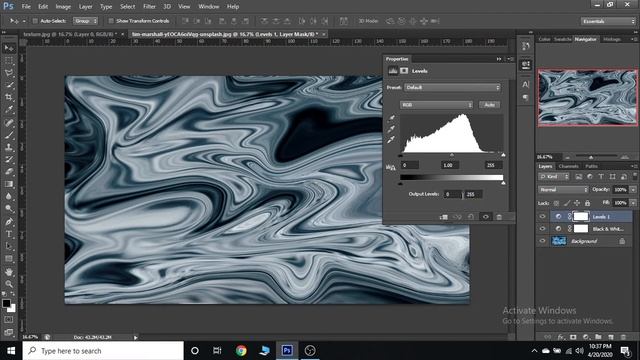Select the Hand tool

(x=9, y=271)
